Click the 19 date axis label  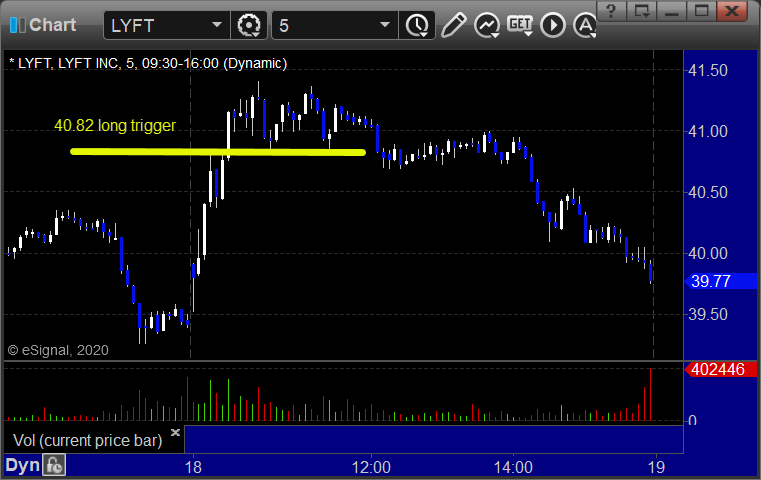point(656,467)
